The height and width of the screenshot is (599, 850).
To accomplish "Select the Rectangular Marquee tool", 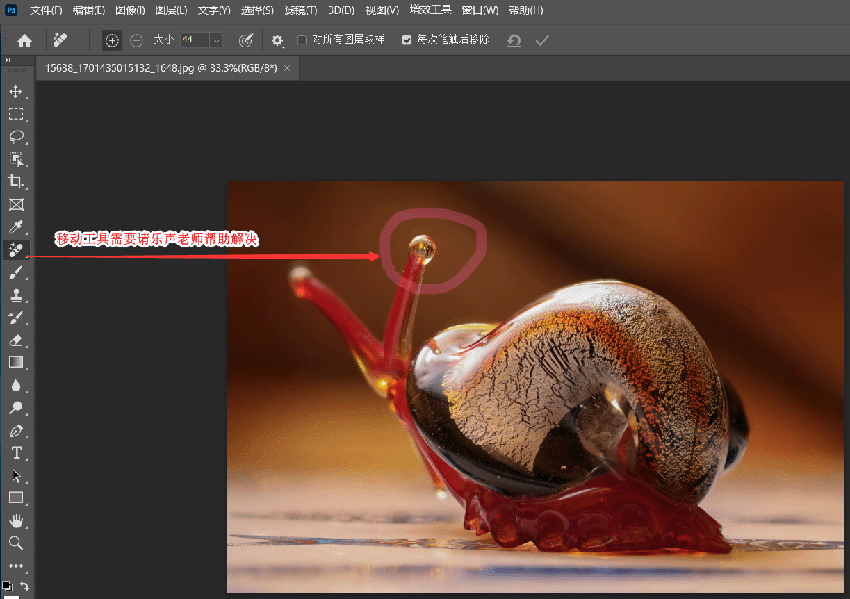I will 16,114.
